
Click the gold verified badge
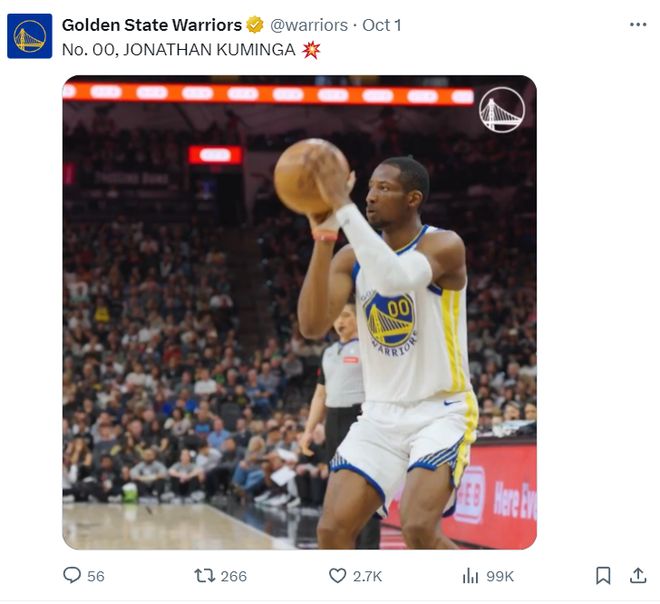coord(256,25)
